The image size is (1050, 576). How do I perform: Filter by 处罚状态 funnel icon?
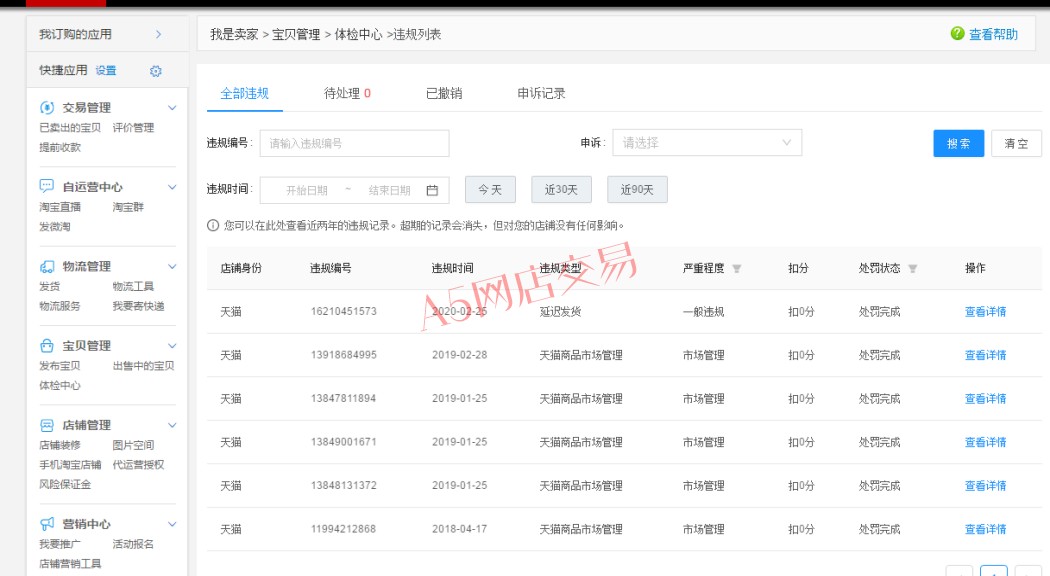click(x=912, y=269)
